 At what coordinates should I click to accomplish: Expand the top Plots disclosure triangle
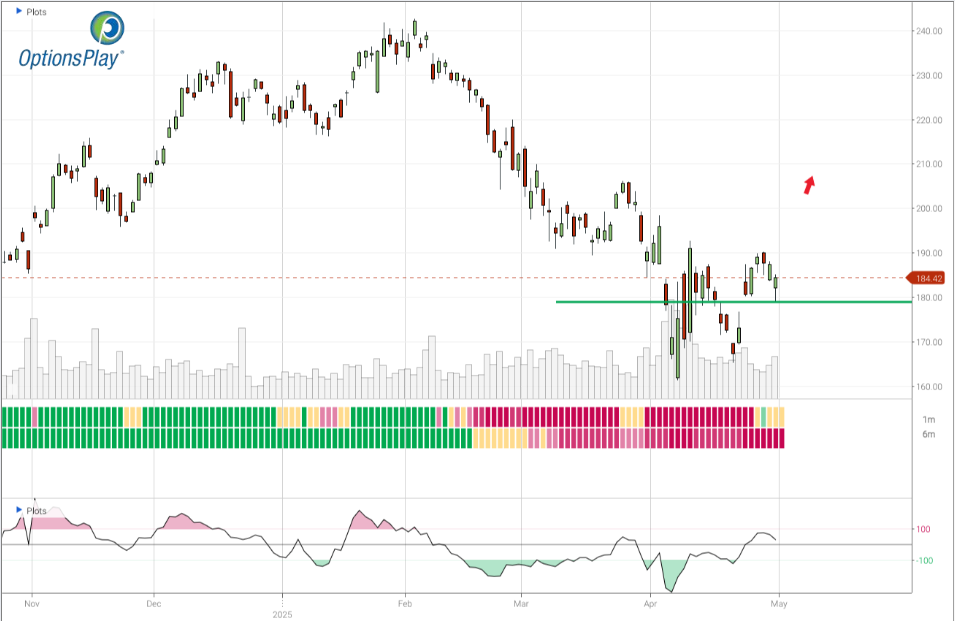tap(19, 11)
